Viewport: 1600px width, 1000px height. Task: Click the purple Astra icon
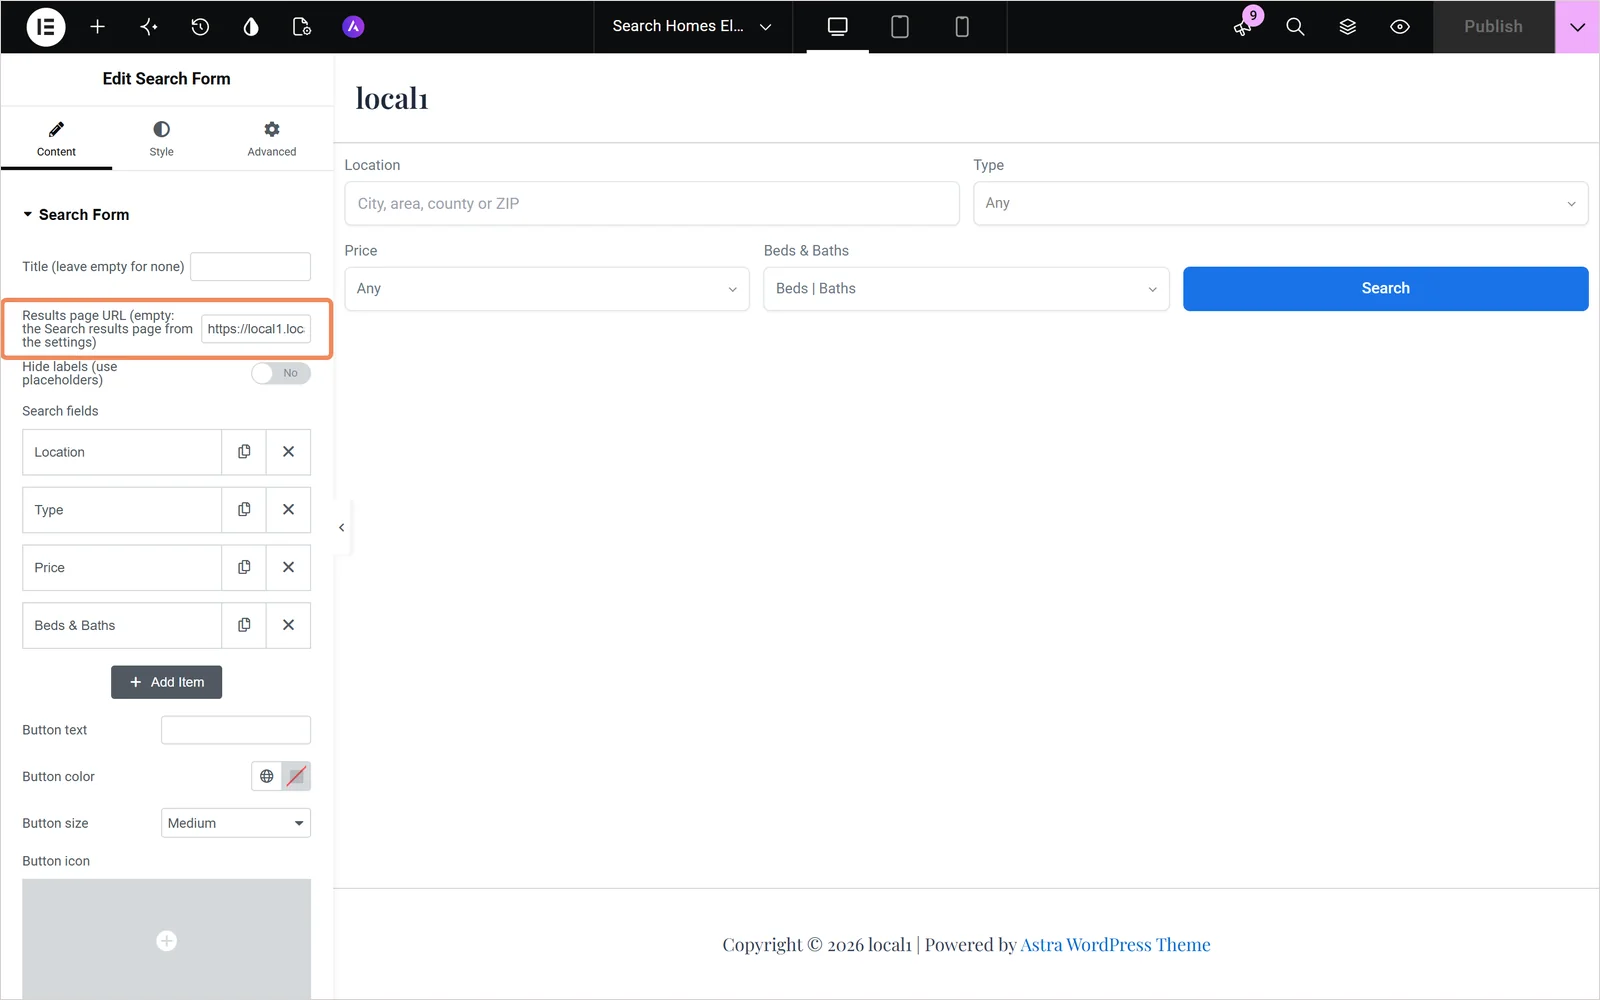click(353, 27)
